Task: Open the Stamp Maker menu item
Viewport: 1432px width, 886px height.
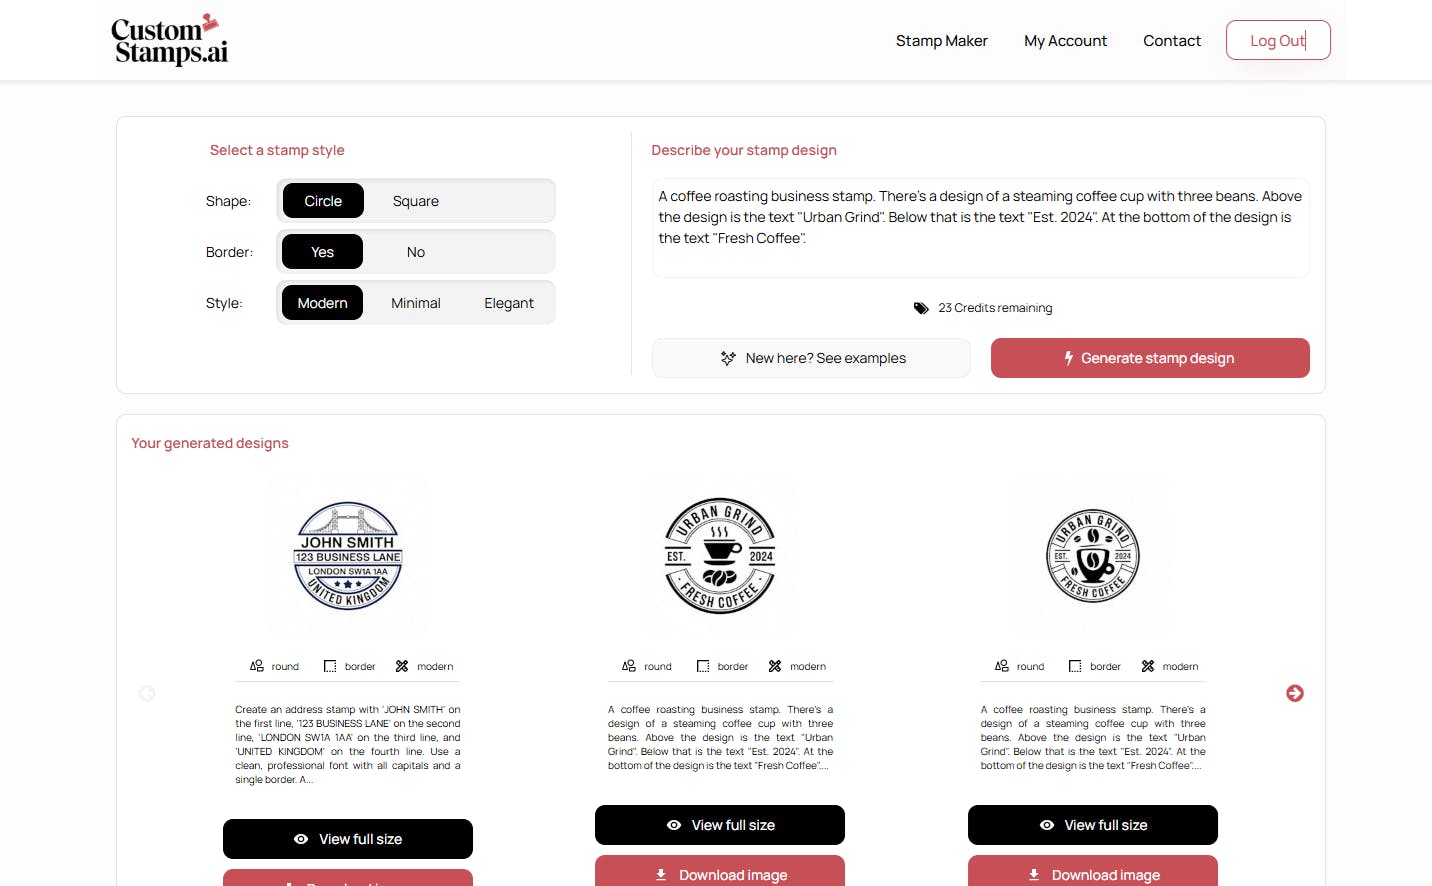Action: pos(942,41)
